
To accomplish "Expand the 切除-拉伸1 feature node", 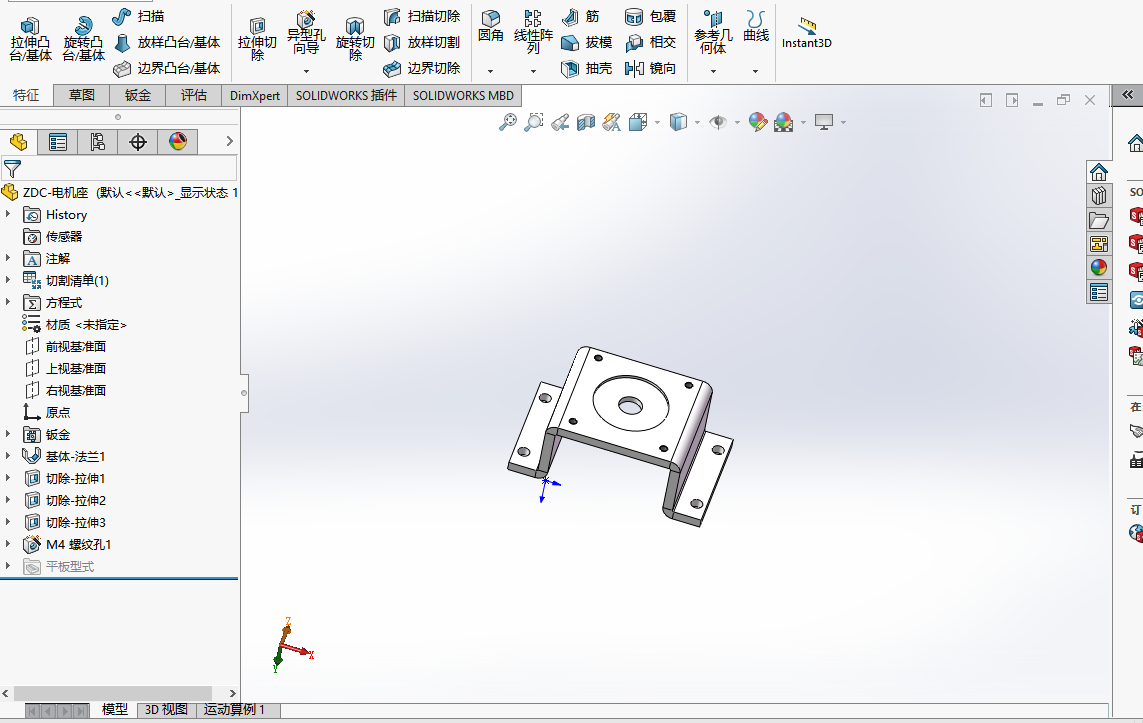I will [x=8, y=478].
